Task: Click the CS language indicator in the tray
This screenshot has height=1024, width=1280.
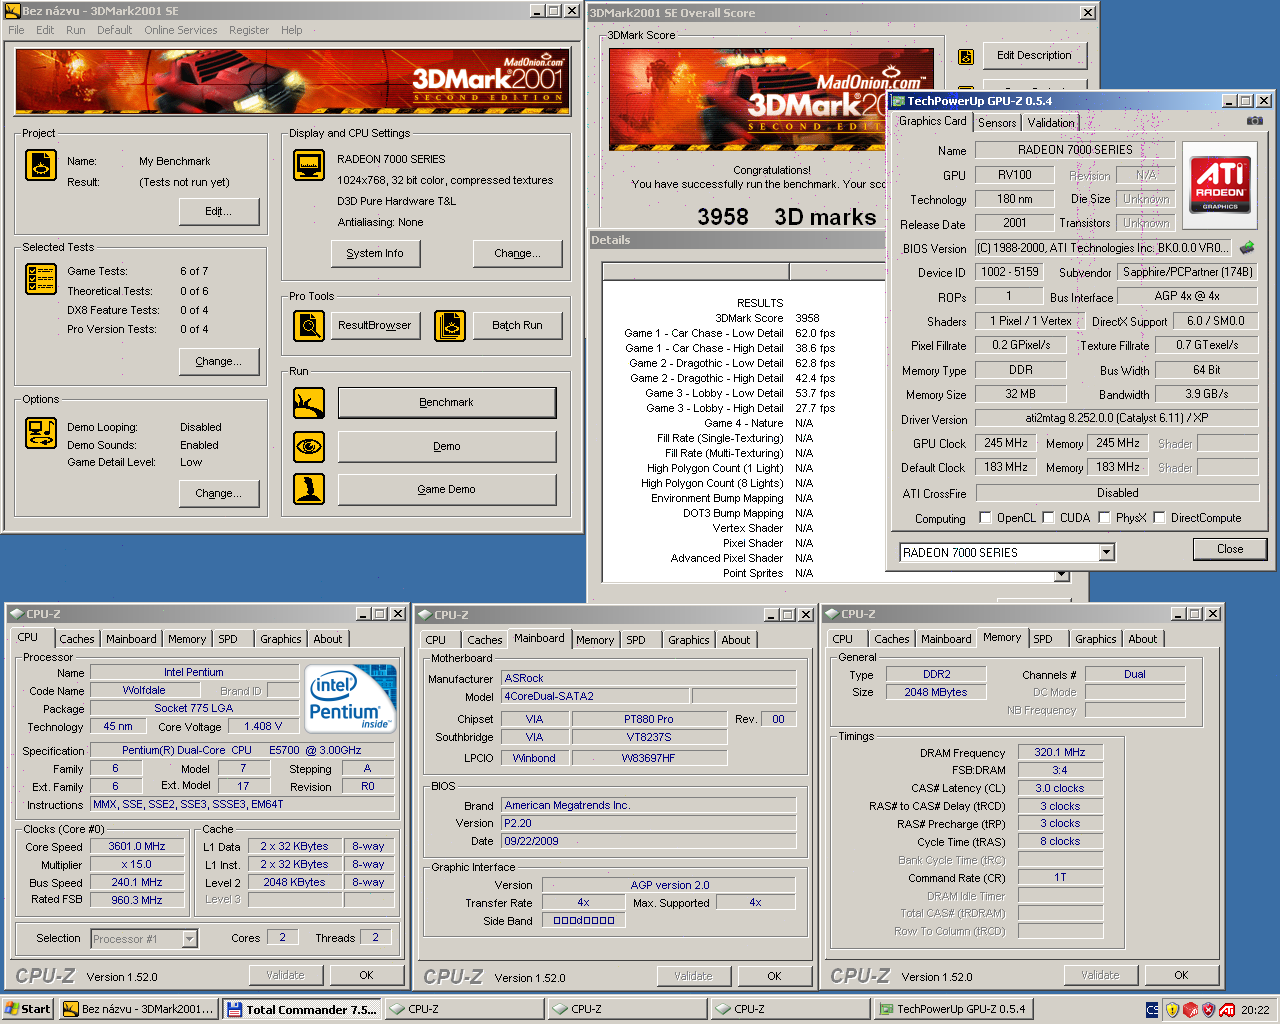Action: click(1152, 1010)
